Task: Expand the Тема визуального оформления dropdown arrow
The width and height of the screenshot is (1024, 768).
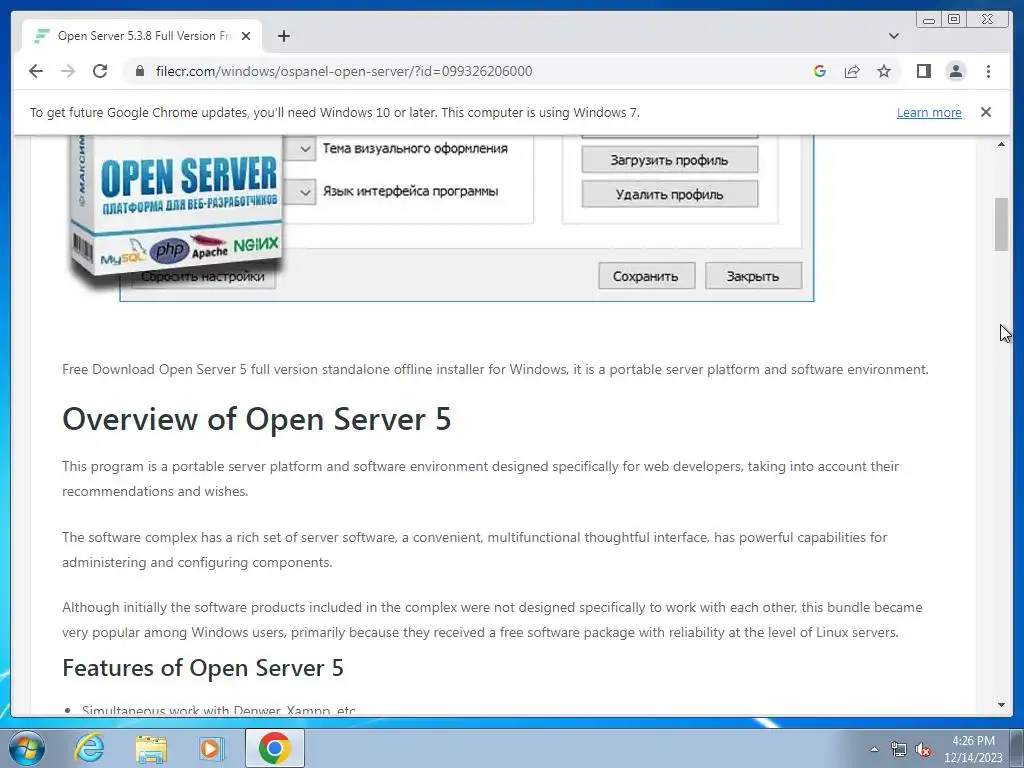Action: point(304,149)
